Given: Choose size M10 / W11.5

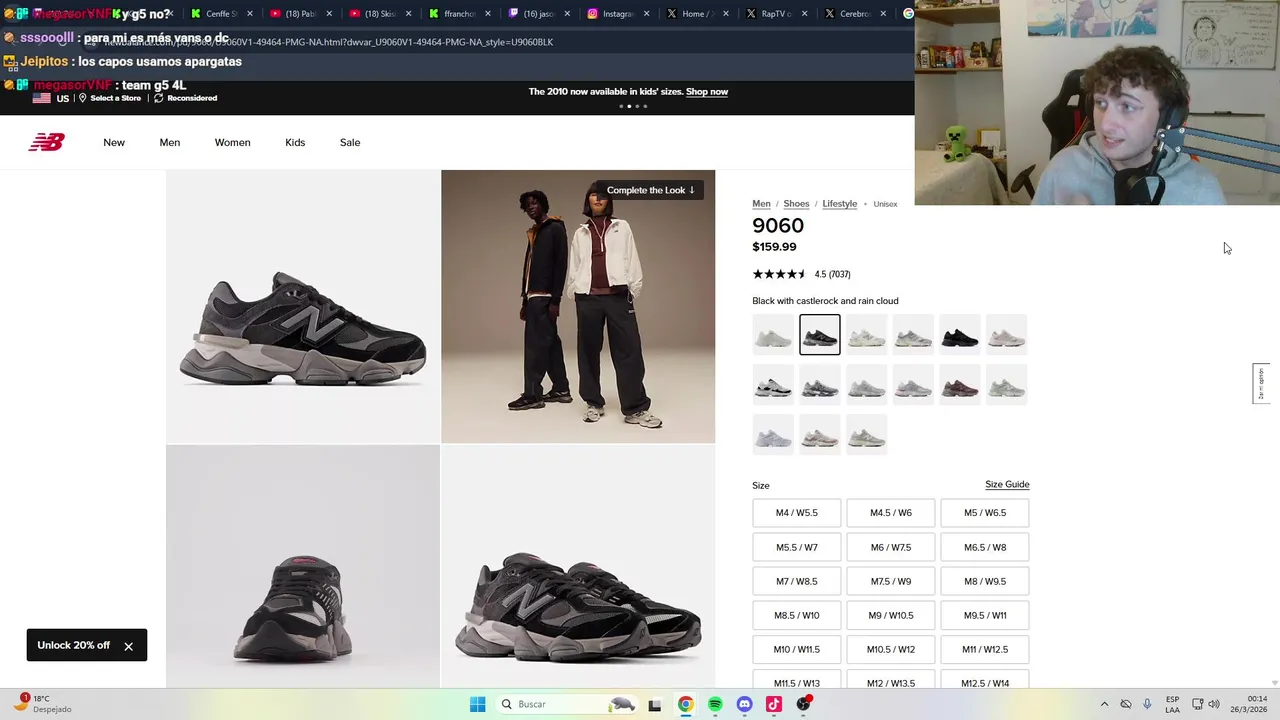Looking at the screenshot, I should click(x=797, y=649).
